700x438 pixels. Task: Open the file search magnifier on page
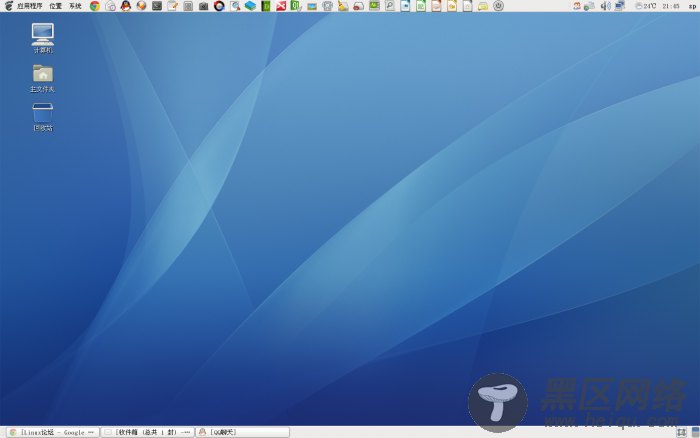tap(390, 6)
